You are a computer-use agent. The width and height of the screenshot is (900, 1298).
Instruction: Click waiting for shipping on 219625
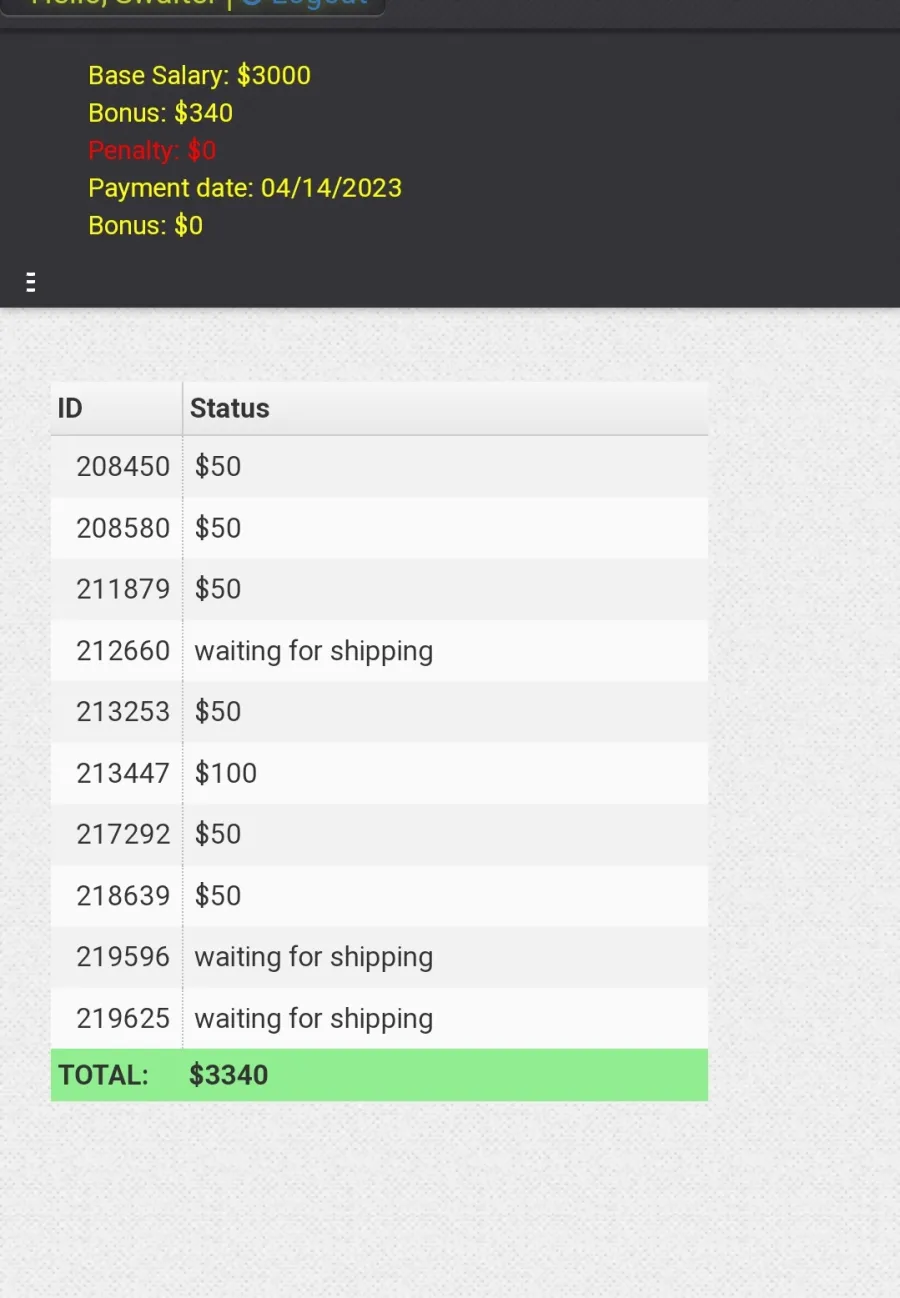314,1019
